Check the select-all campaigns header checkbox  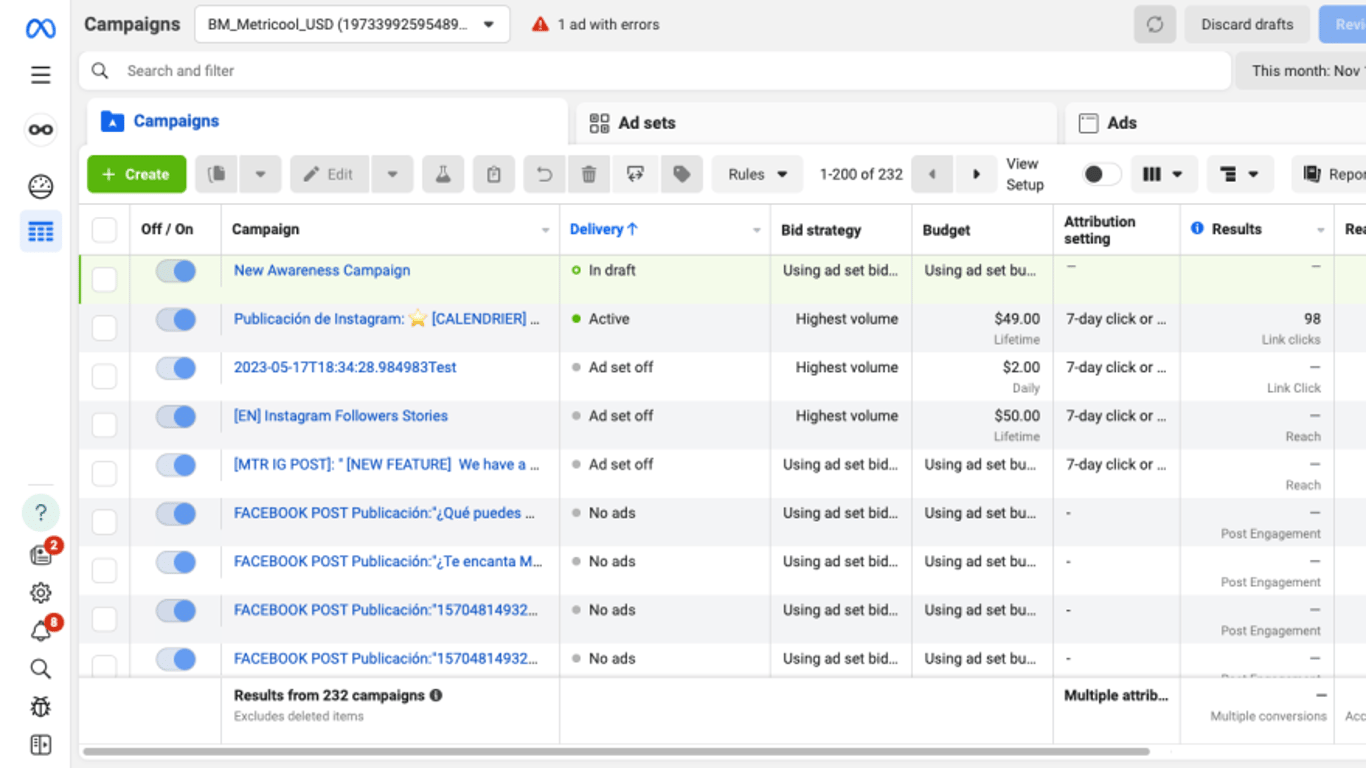point(104,230)
